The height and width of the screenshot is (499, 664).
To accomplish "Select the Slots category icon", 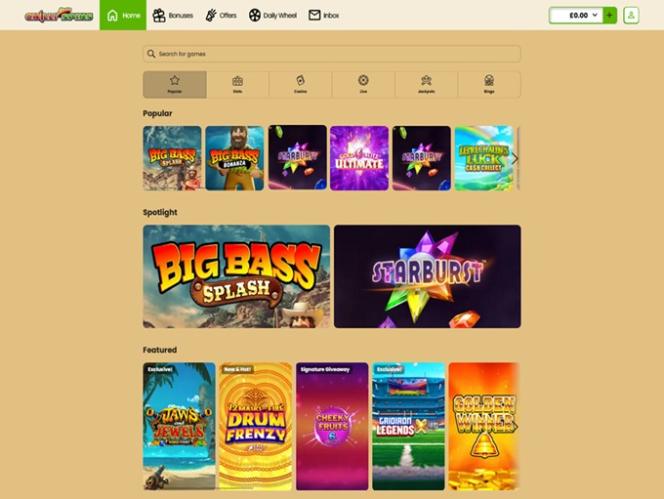I will pos(238,80).
